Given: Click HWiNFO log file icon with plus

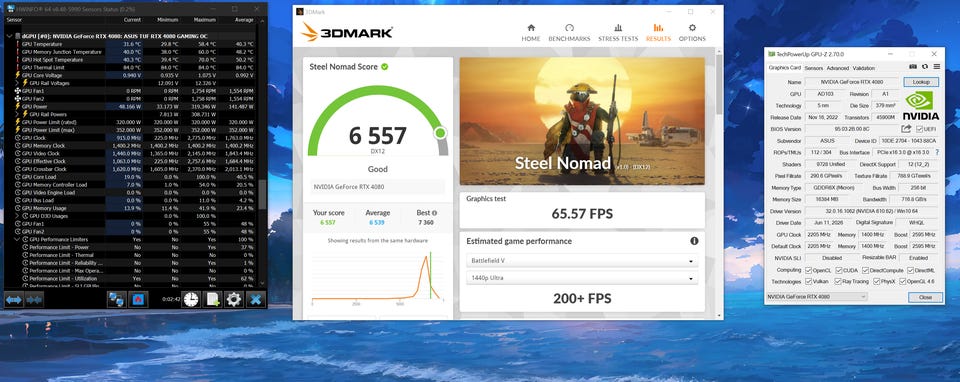Looking at the screenshot, I should click(x=212, y=299).
